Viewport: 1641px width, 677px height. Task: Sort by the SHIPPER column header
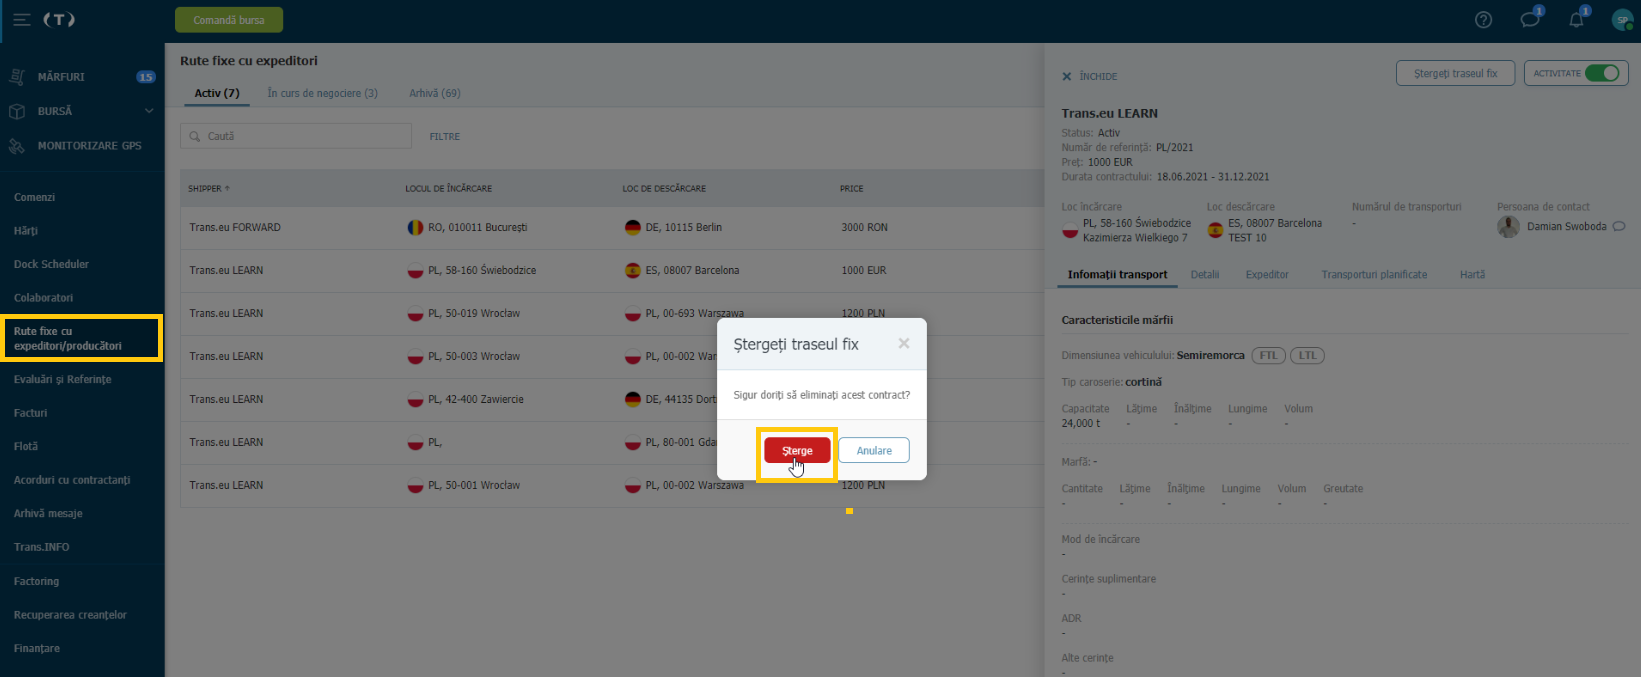click(x=208, y=188)
